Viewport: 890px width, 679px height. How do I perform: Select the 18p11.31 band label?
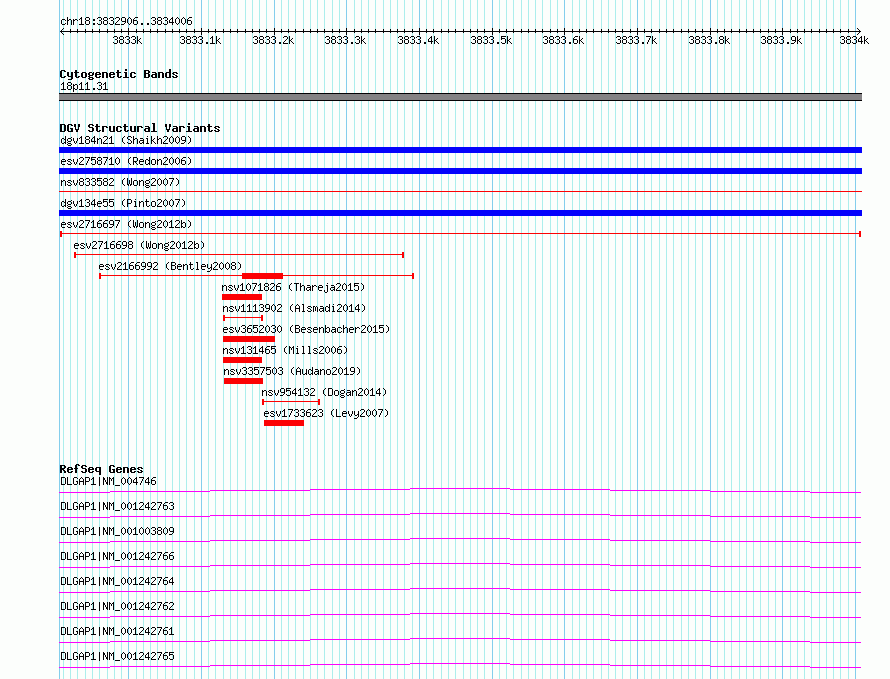84,86
